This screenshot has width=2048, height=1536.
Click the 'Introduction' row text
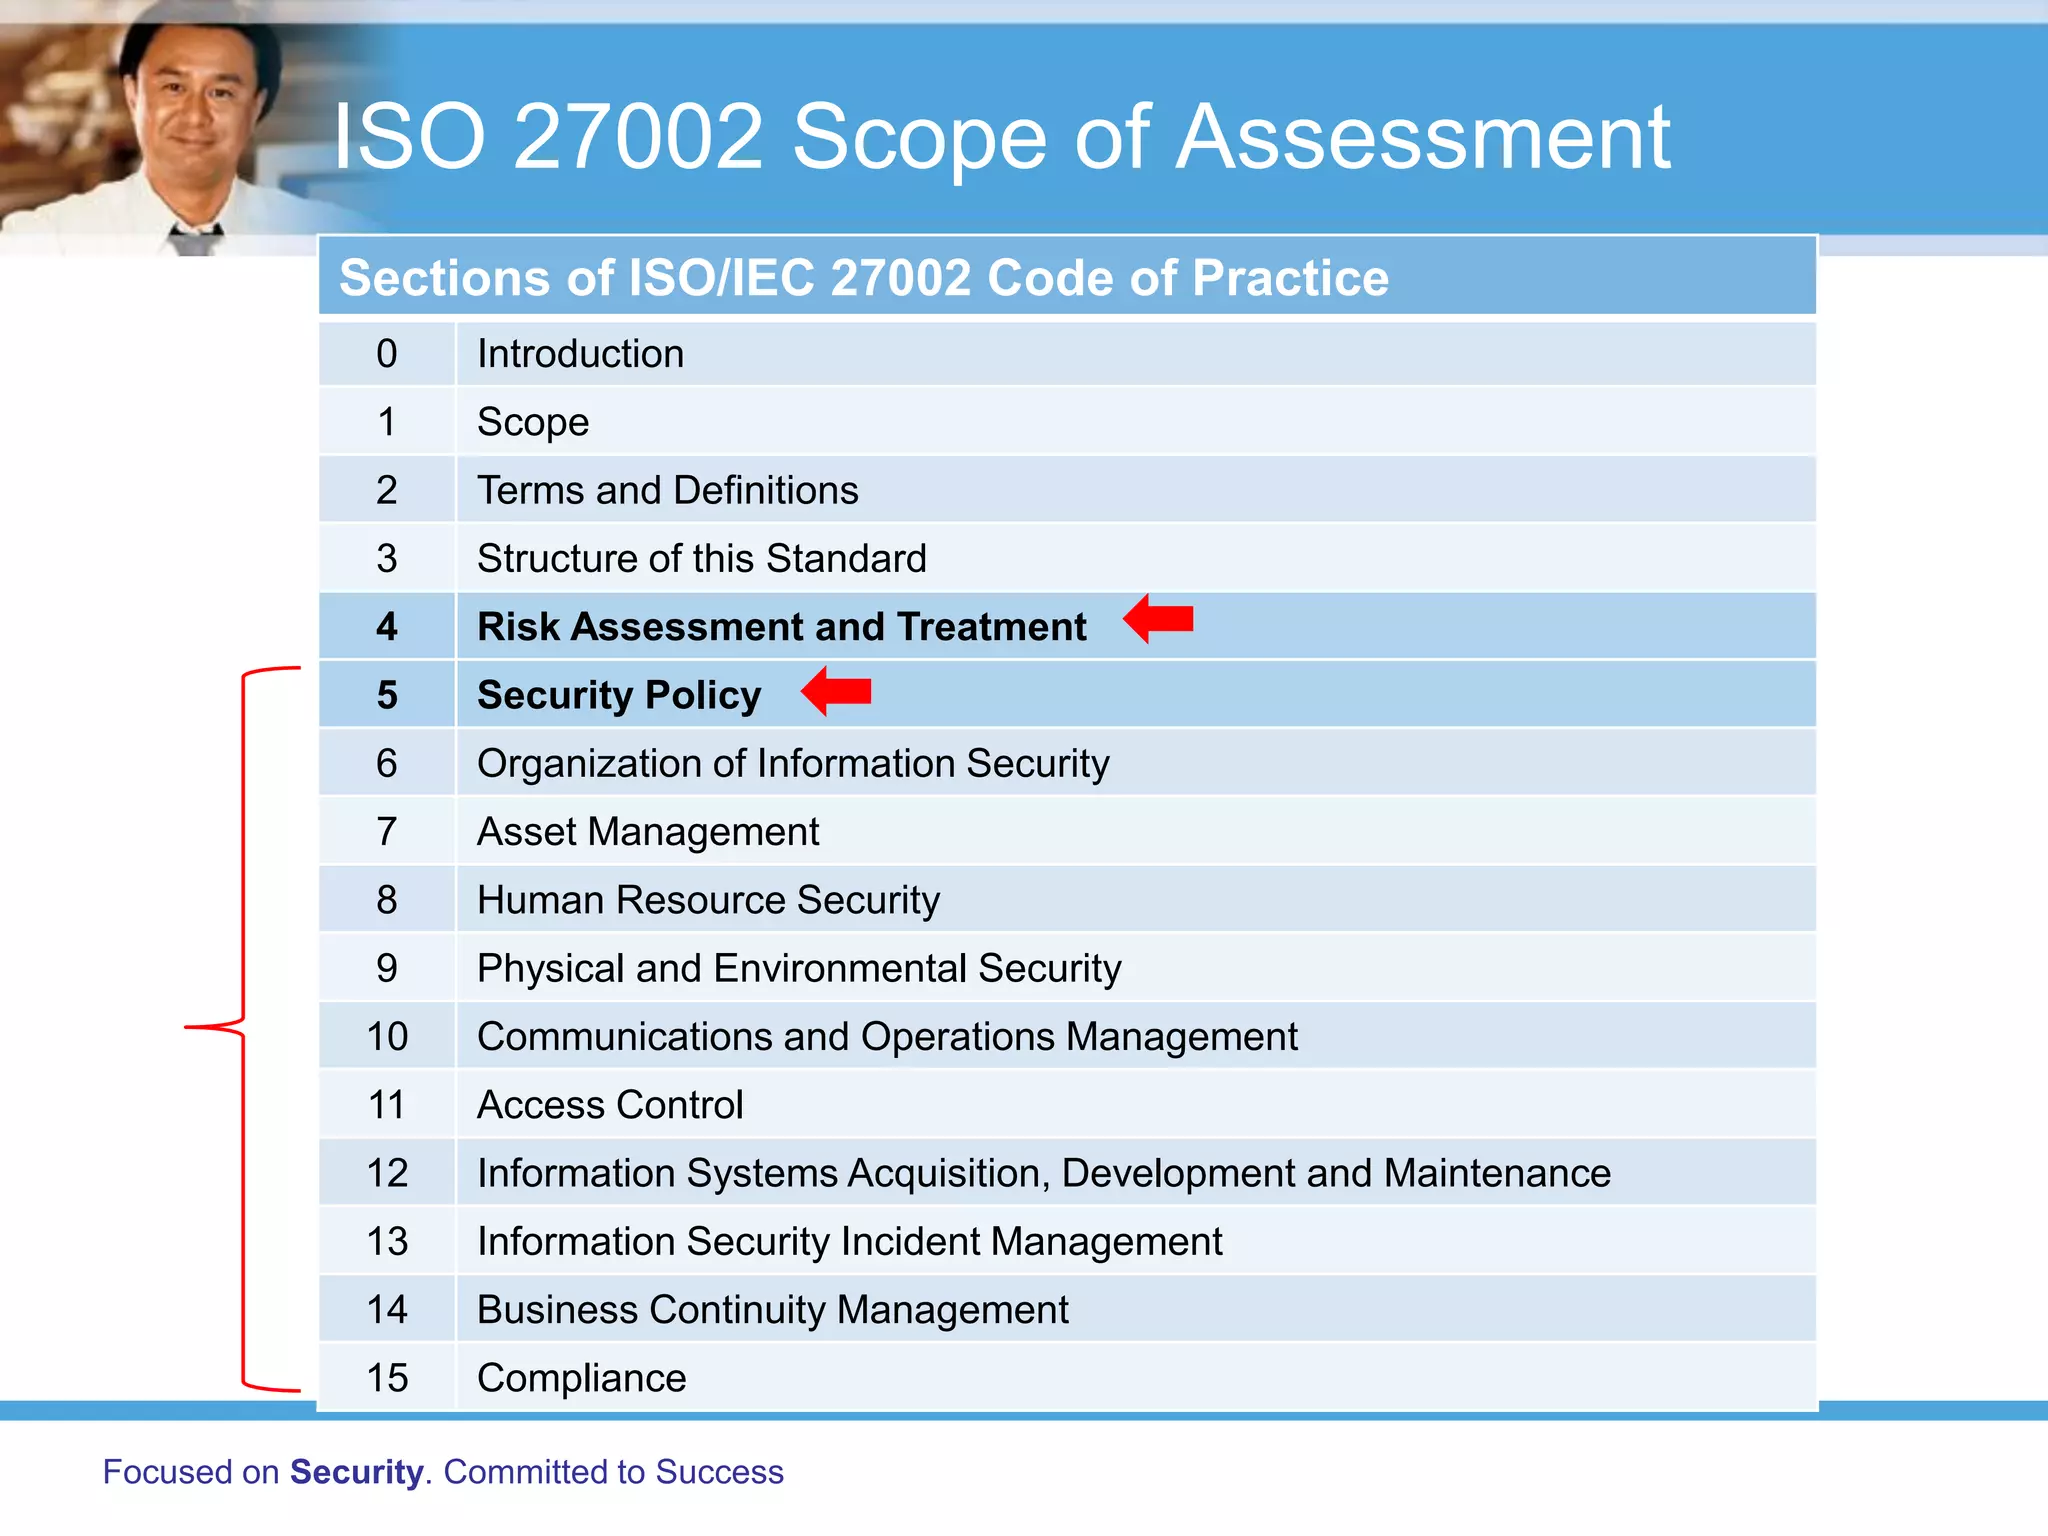[580, 354]
